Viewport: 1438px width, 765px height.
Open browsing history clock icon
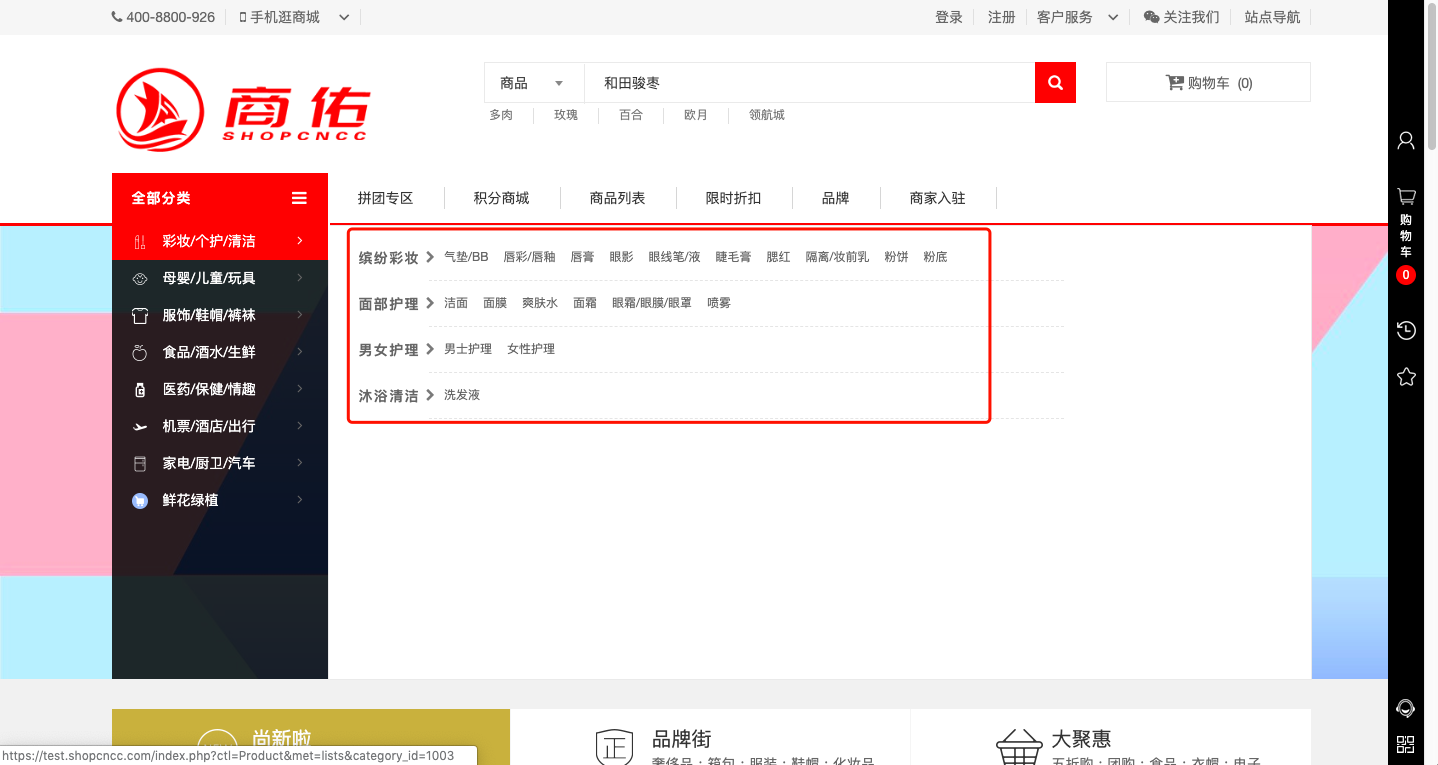click(x=1406, y=330)
